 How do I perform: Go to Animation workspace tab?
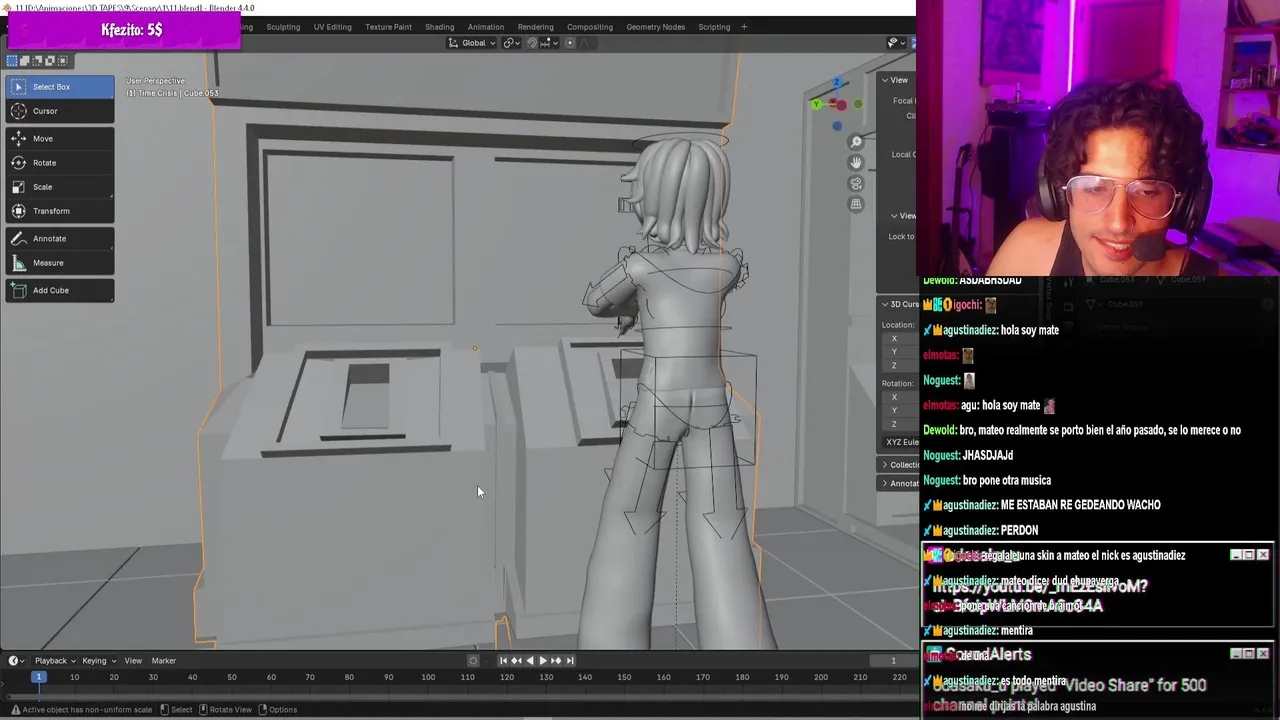point(486,27)
